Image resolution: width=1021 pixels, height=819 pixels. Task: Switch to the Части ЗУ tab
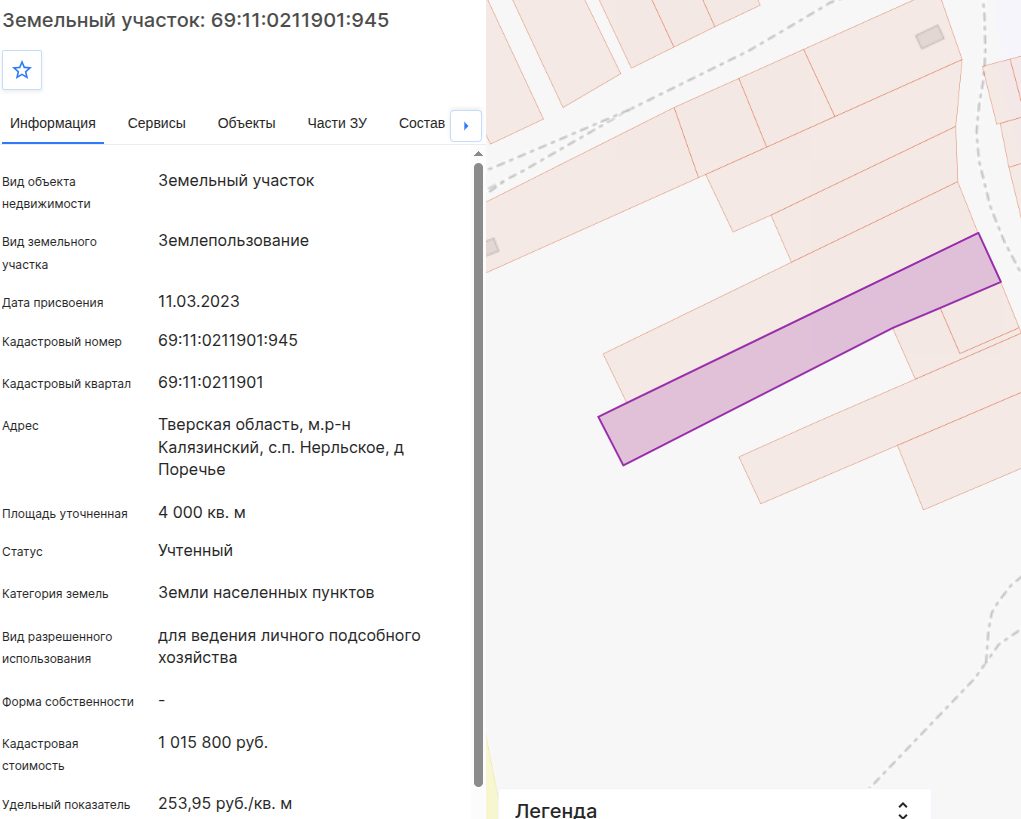click(337, 123)
